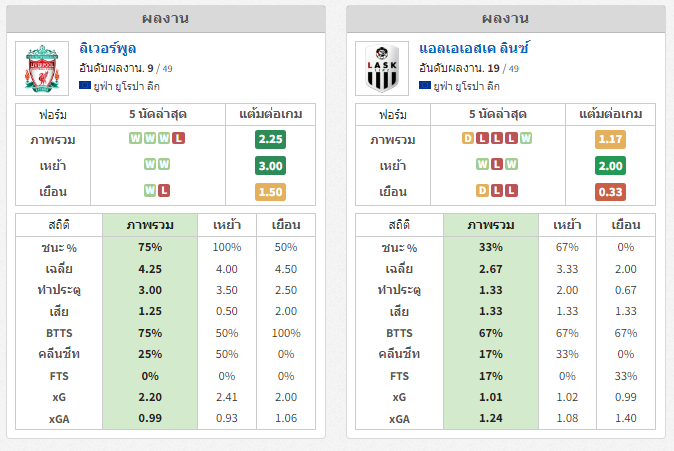Click the Liverpool club crest logo
This screenshot has height=451, width=674.
[42, 68]
